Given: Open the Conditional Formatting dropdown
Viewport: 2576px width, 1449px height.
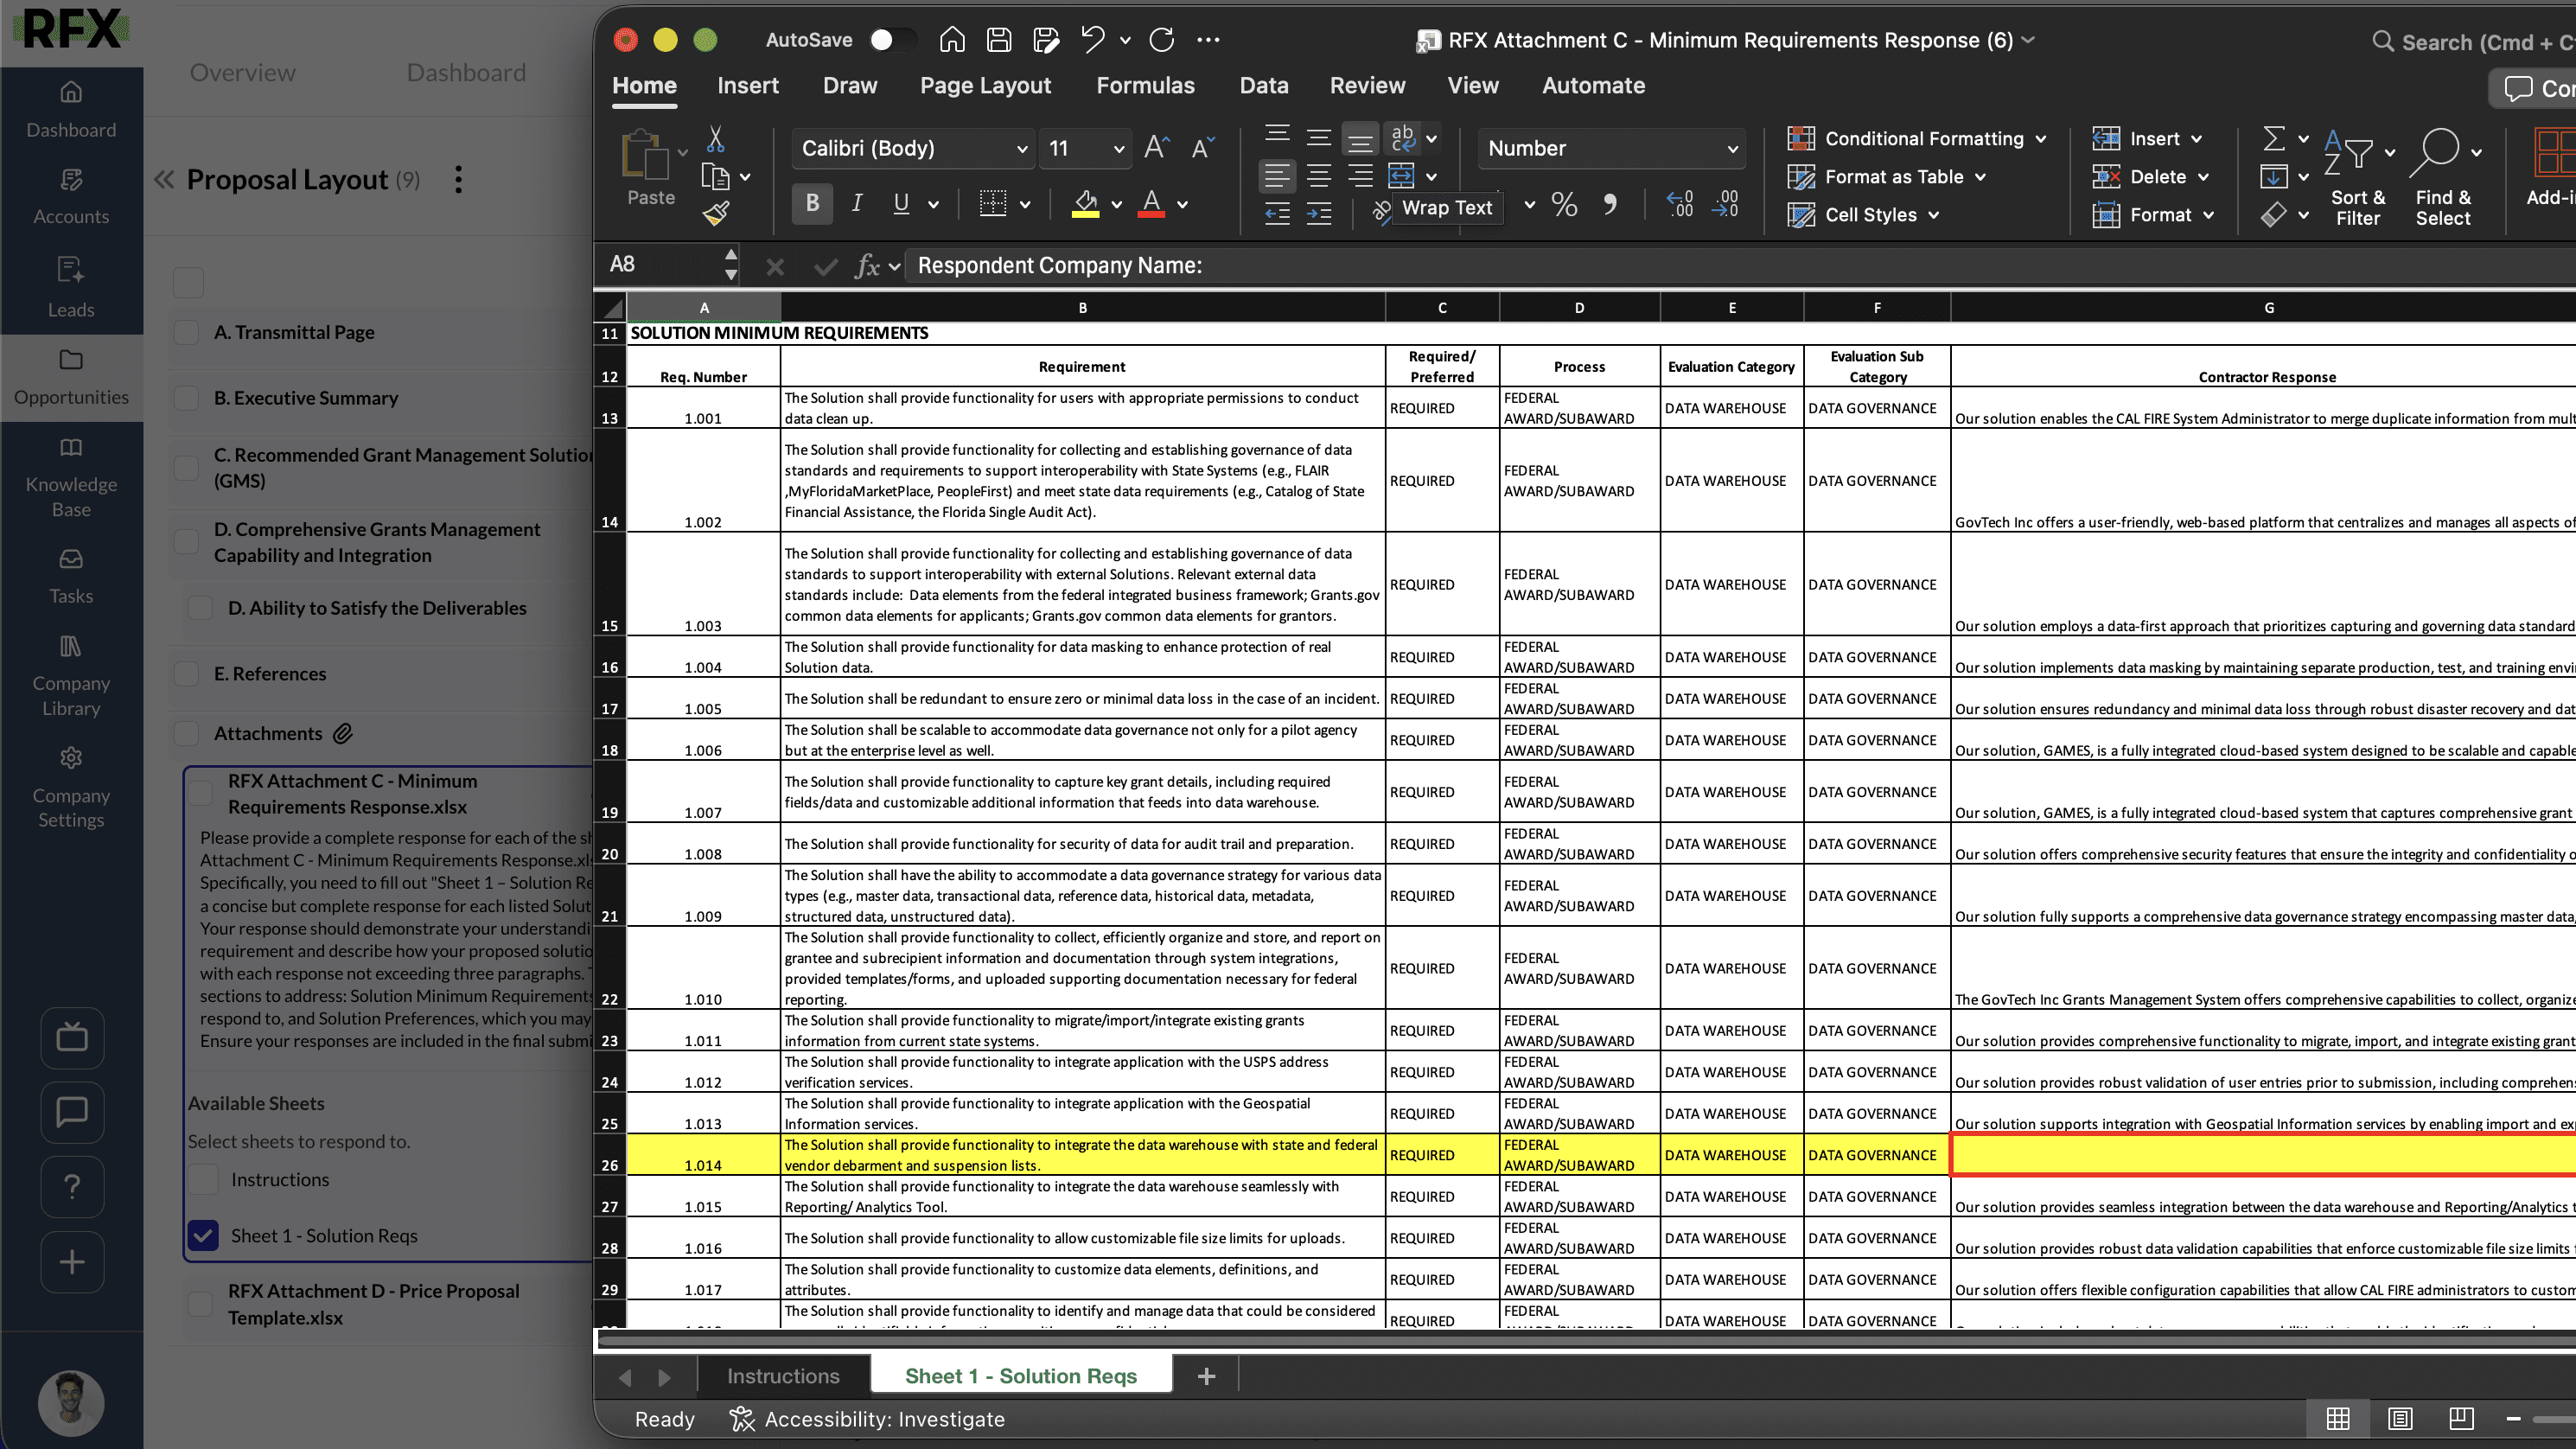Looking at the screenshot, I should (x=1923, y=139).
